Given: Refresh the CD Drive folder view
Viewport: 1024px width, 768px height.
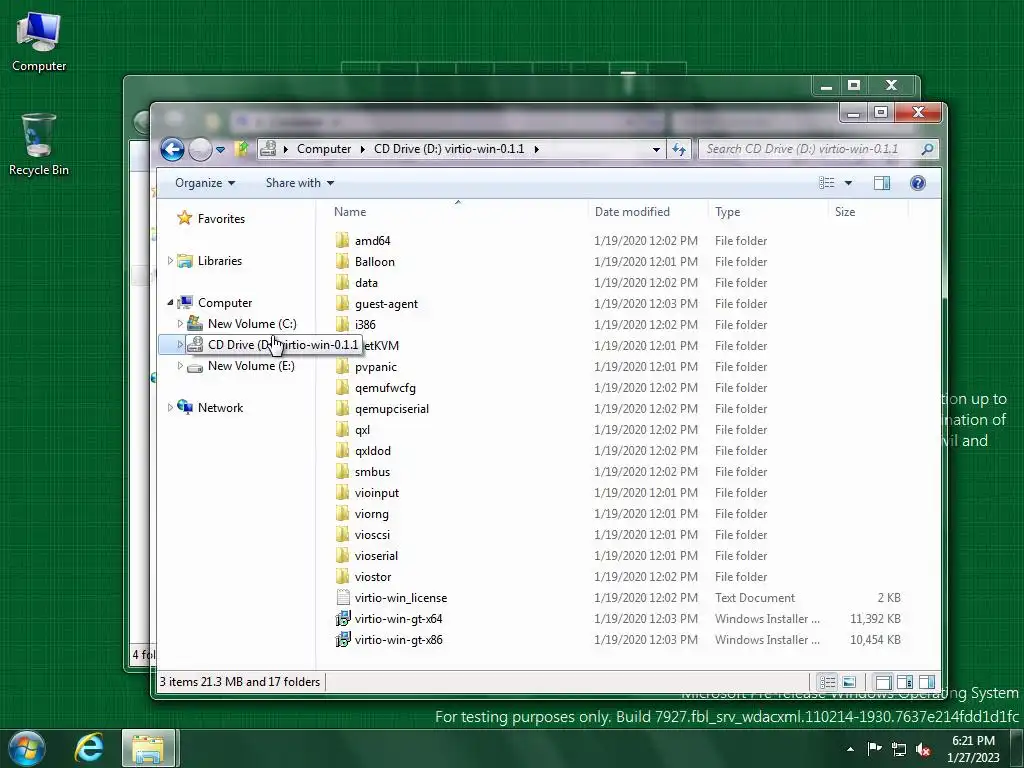Looking at the screenshot, I should pyautogui.click(x=679, y=150).
